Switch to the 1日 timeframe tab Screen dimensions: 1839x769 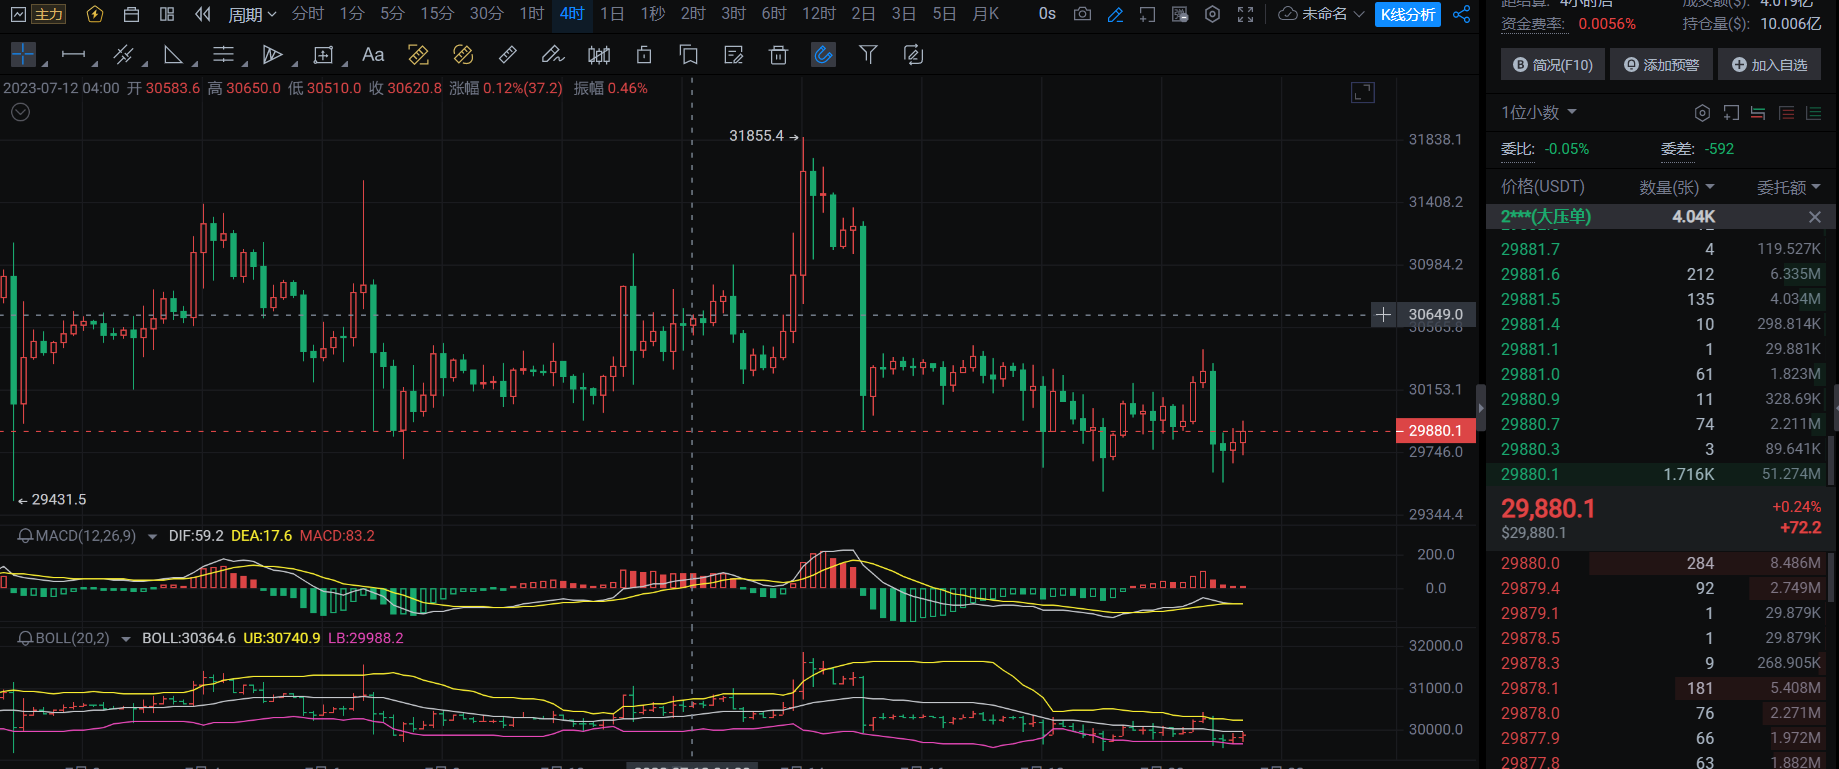[x=612, y=14]
